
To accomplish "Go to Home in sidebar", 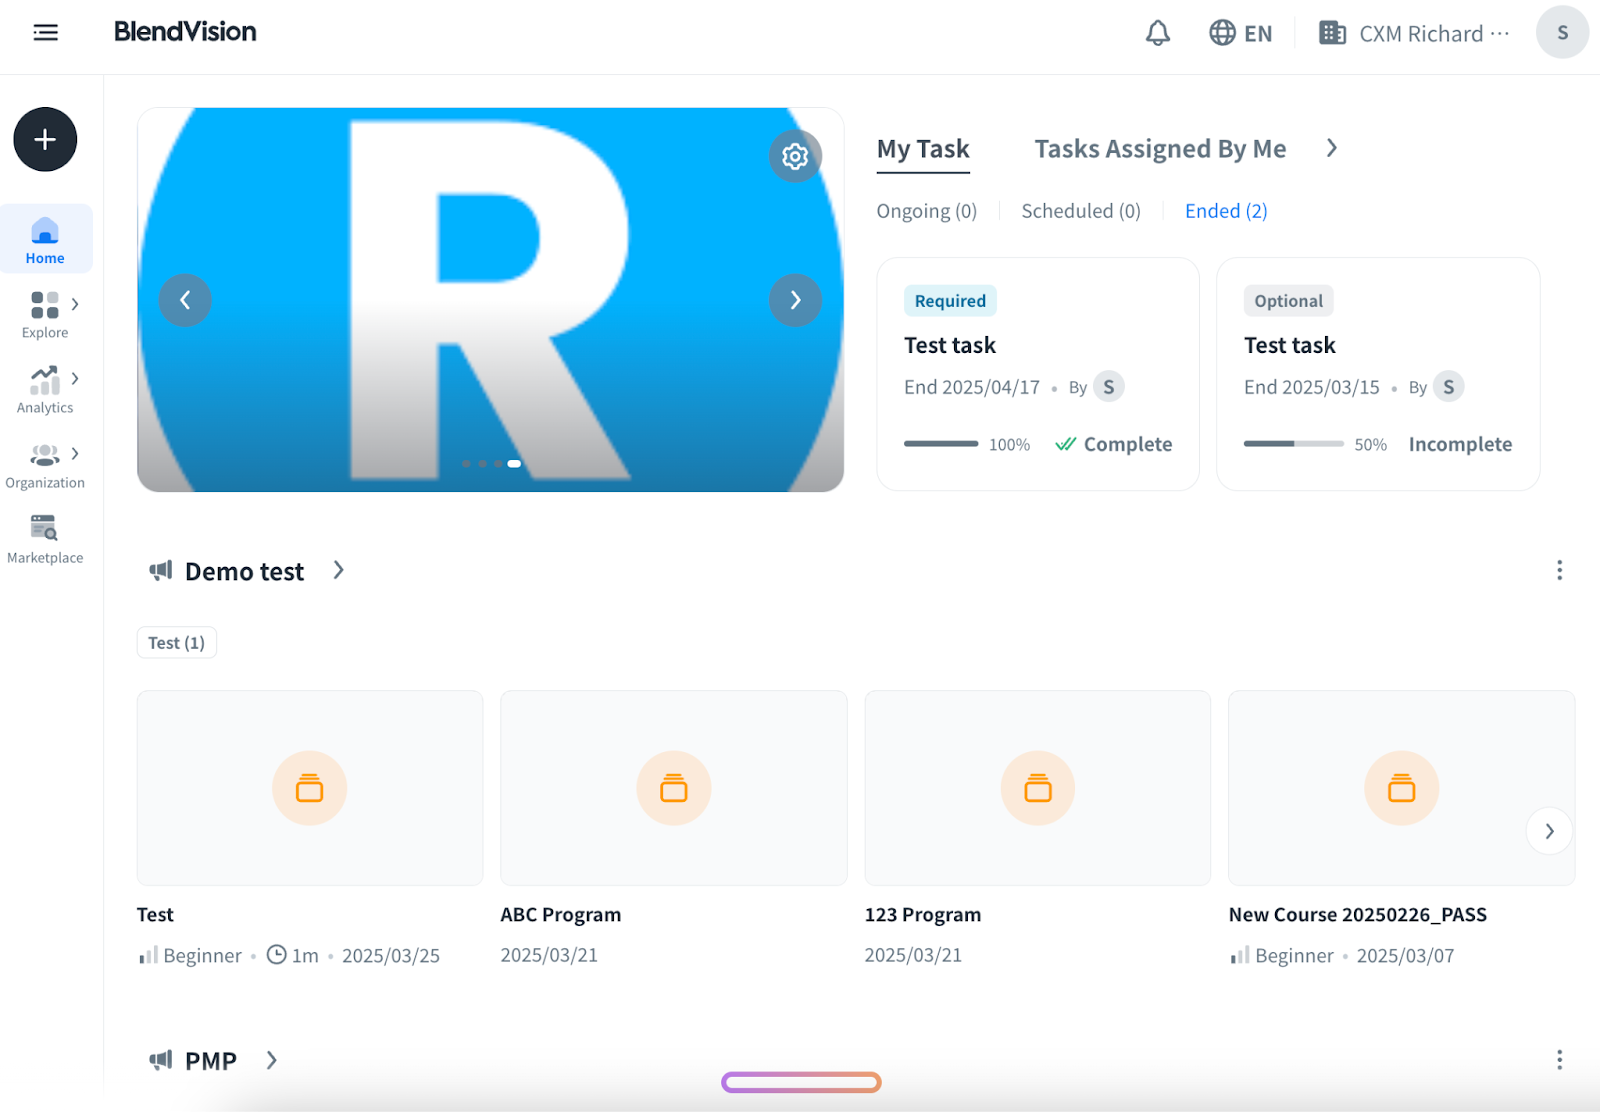I will [x=45, y=240].
